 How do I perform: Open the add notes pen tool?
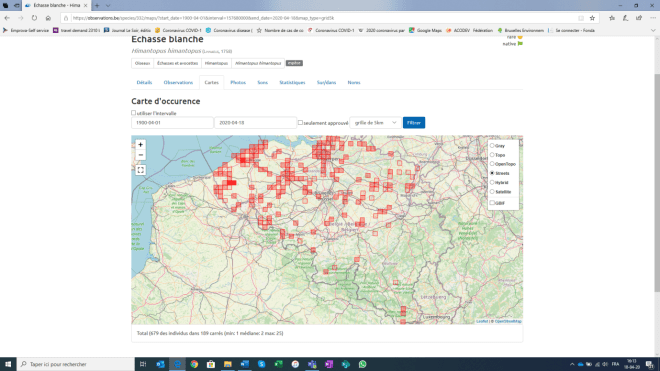coord(625,18)
